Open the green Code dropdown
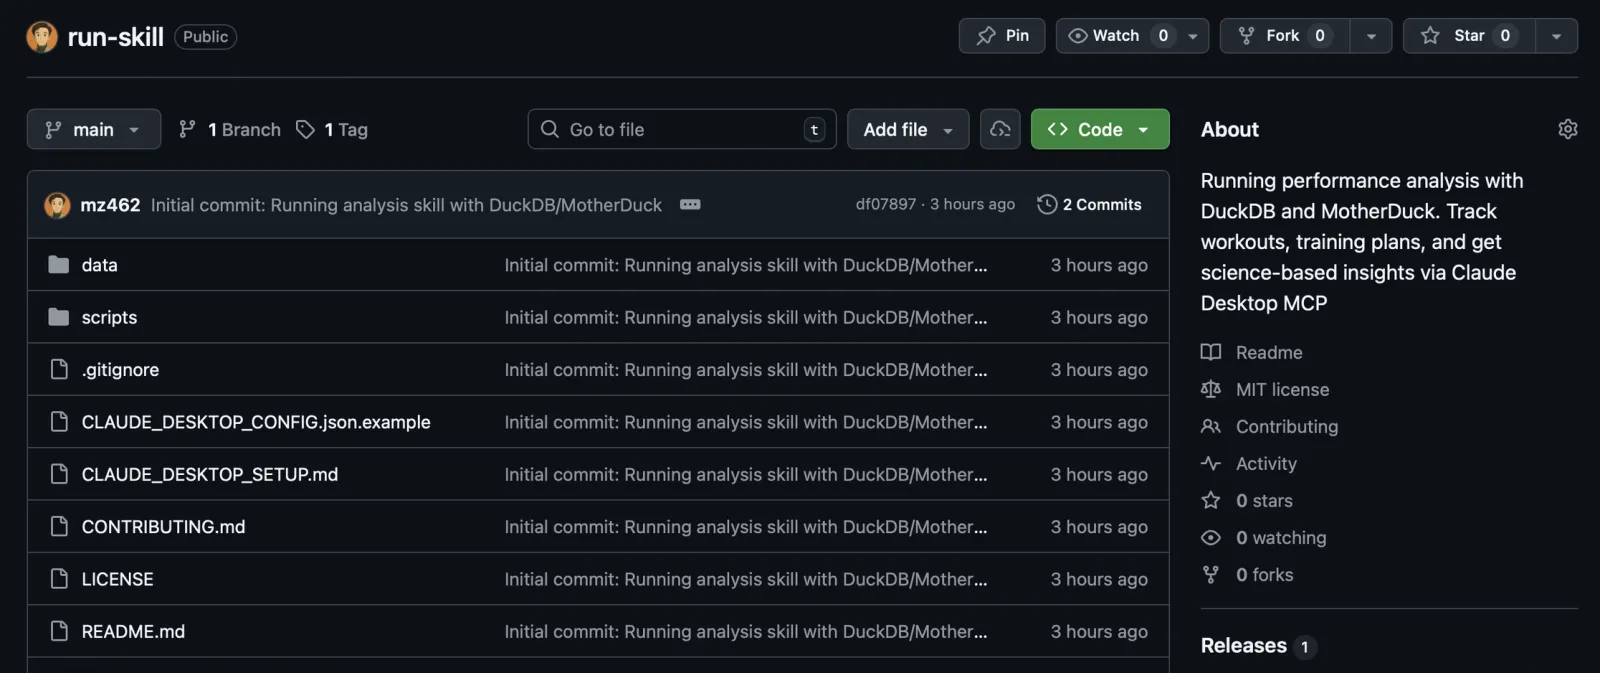 (x=1100, y=129)
